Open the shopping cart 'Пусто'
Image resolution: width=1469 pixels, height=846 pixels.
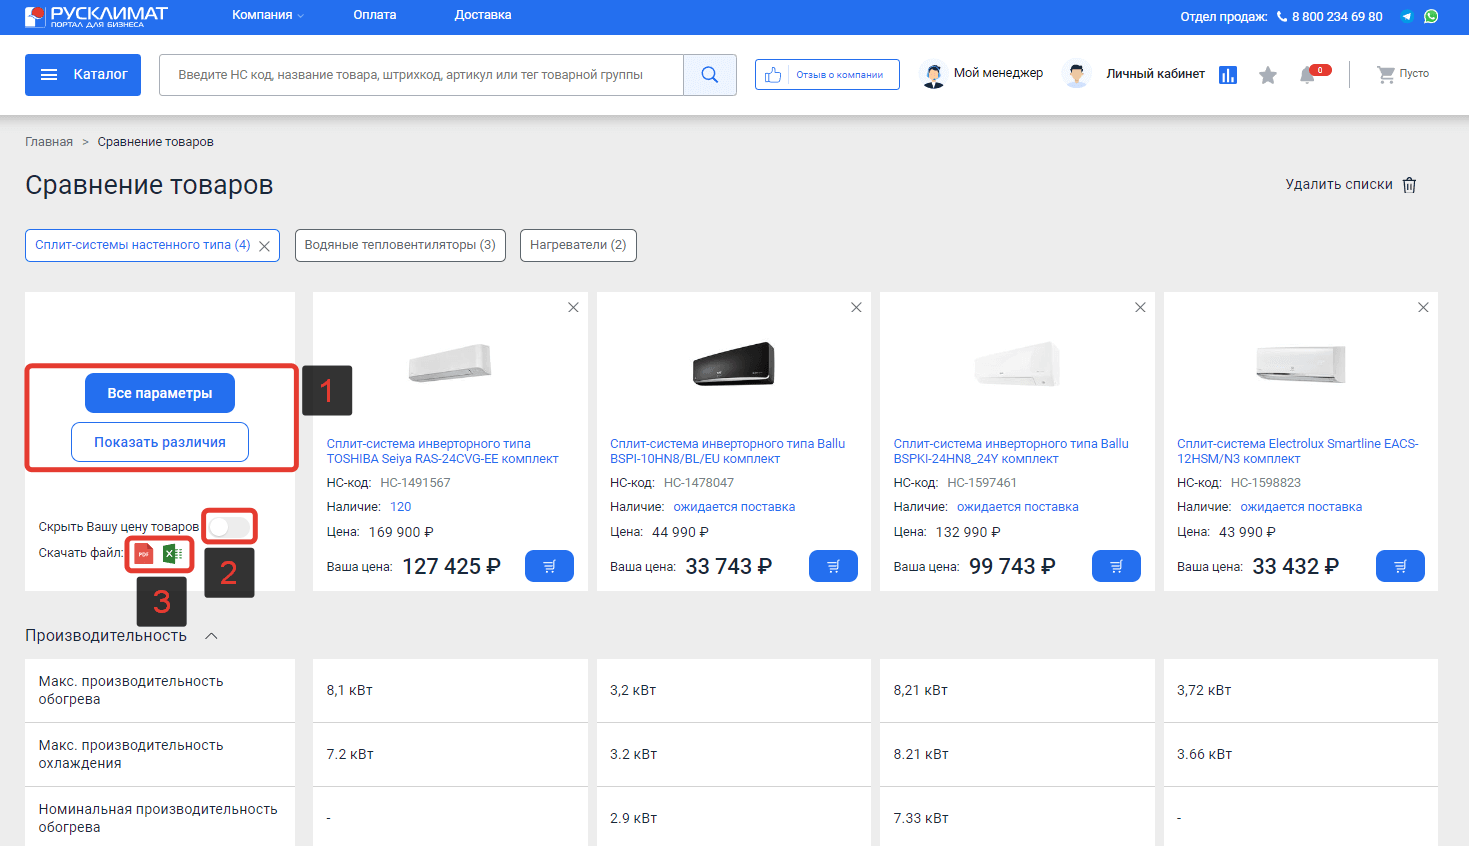pyautogui.click(x=1403, y=74)
